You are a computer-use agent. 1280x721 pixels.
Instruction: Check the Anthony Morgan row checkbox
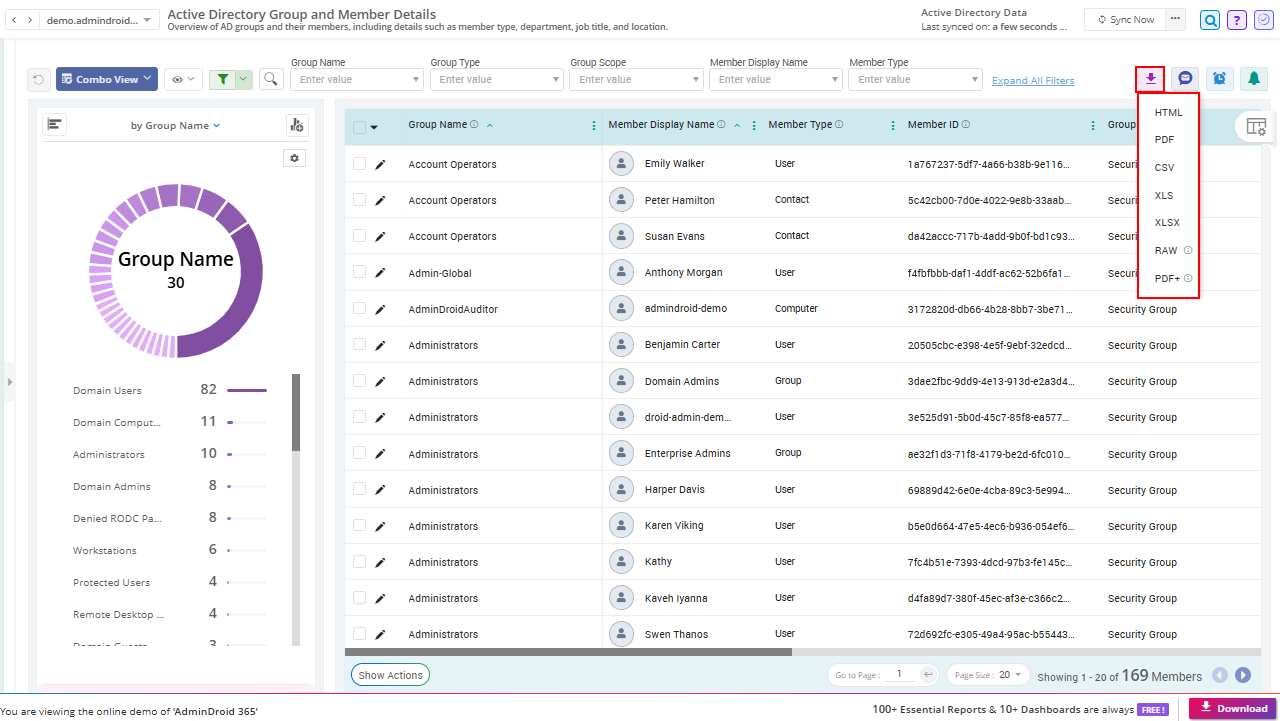[x=359, y=273]
